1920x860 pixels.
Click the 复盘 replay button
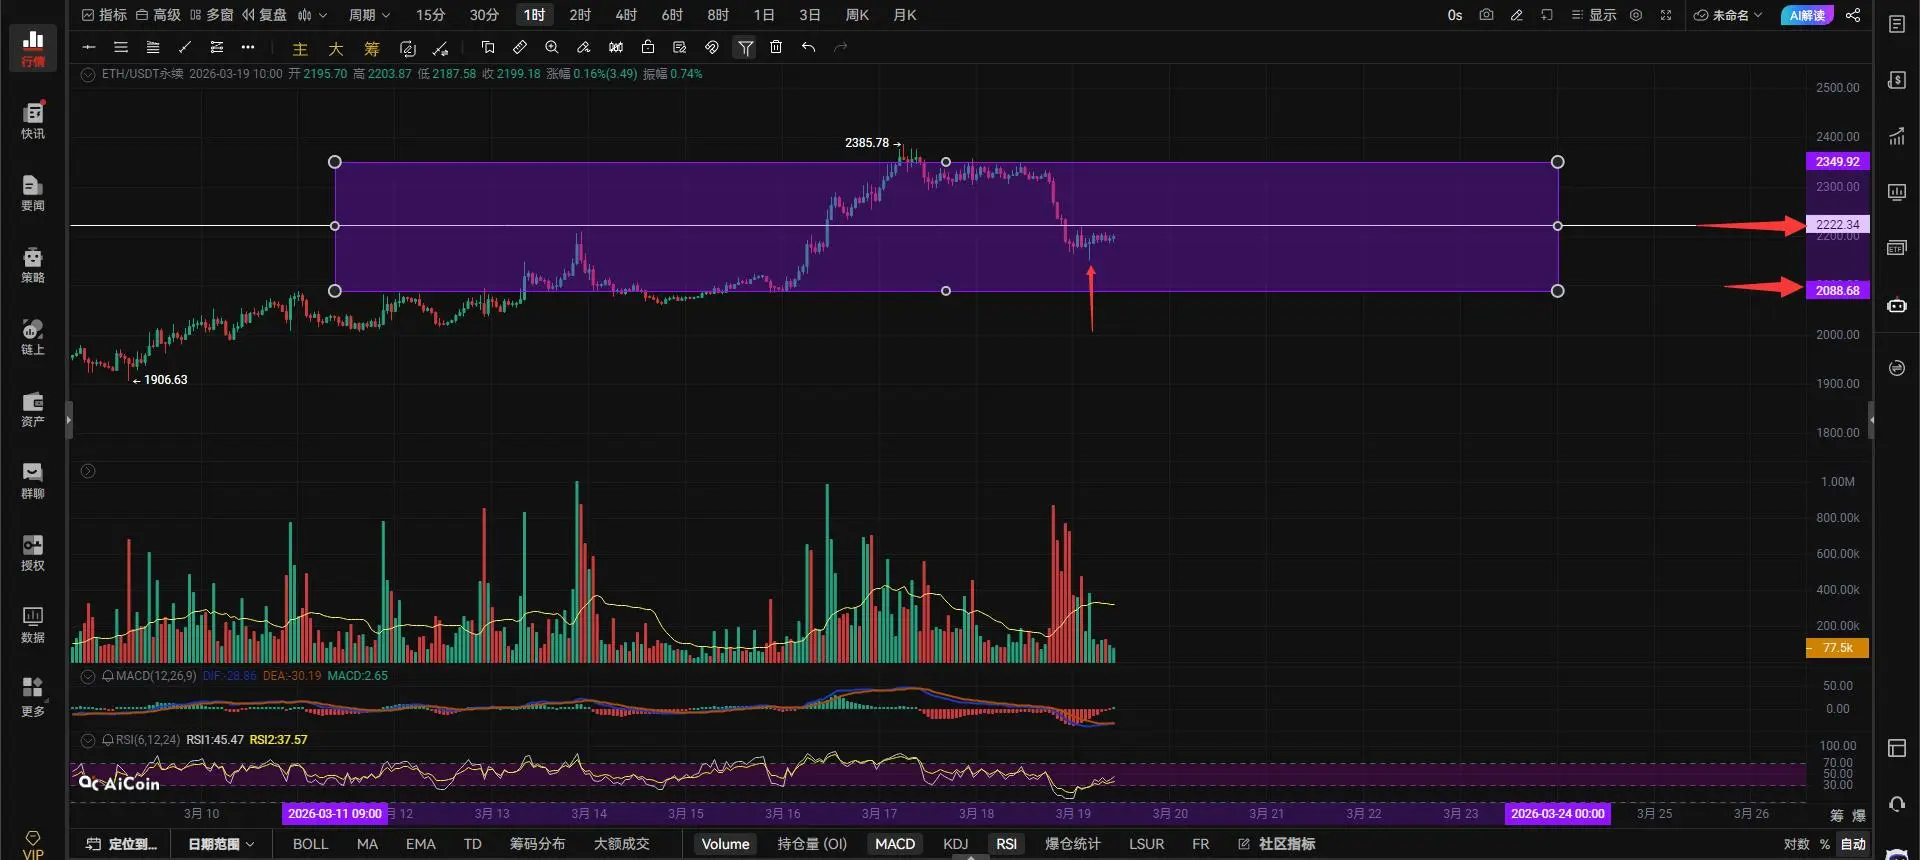265,15
